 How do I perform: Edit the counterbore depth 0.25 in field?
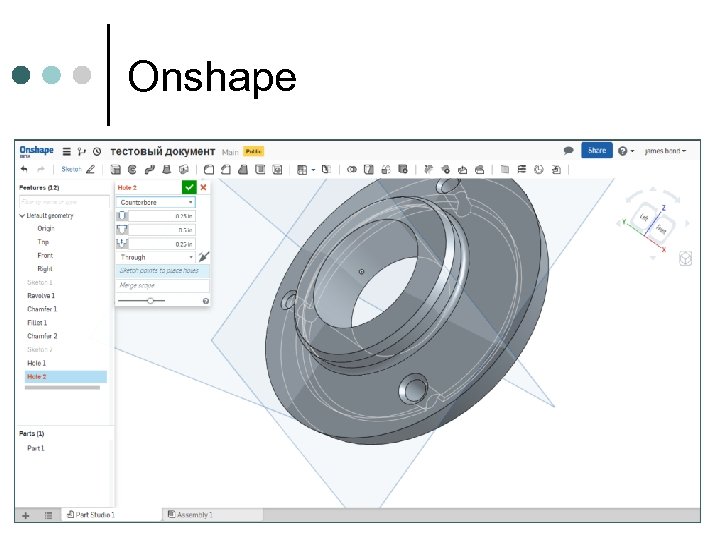pos(162,244)
